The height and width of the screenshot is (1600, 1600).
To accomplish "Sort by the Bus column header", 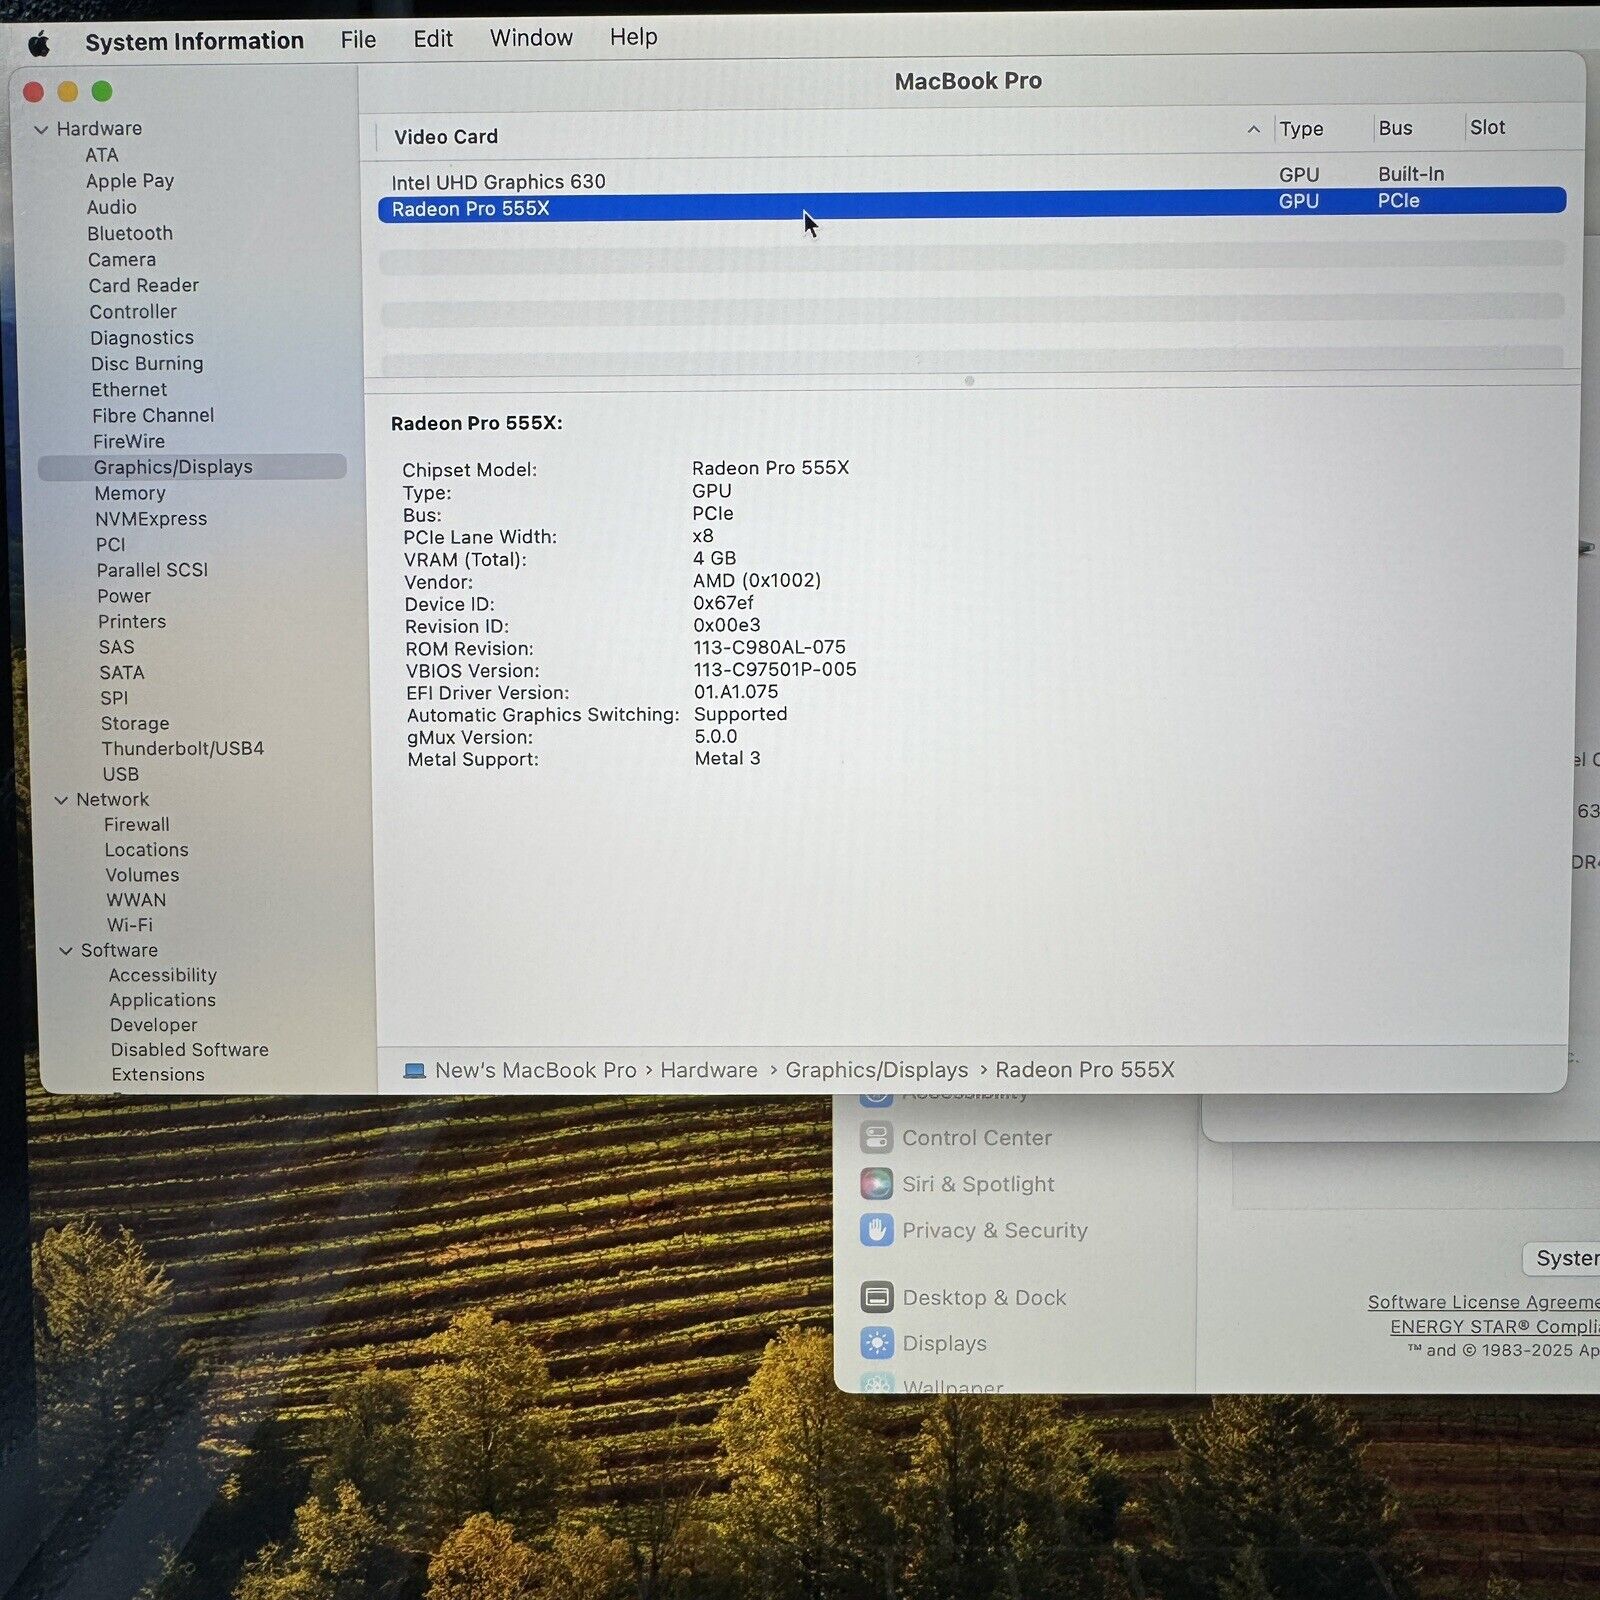I will tap(1395, 128).
